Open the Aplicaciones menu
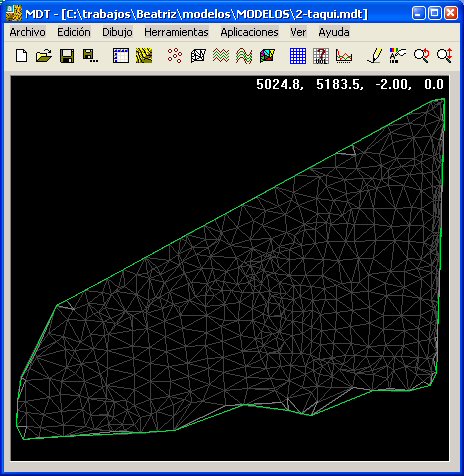The height and width of the screenshot is (476, 464). [249, 32]
